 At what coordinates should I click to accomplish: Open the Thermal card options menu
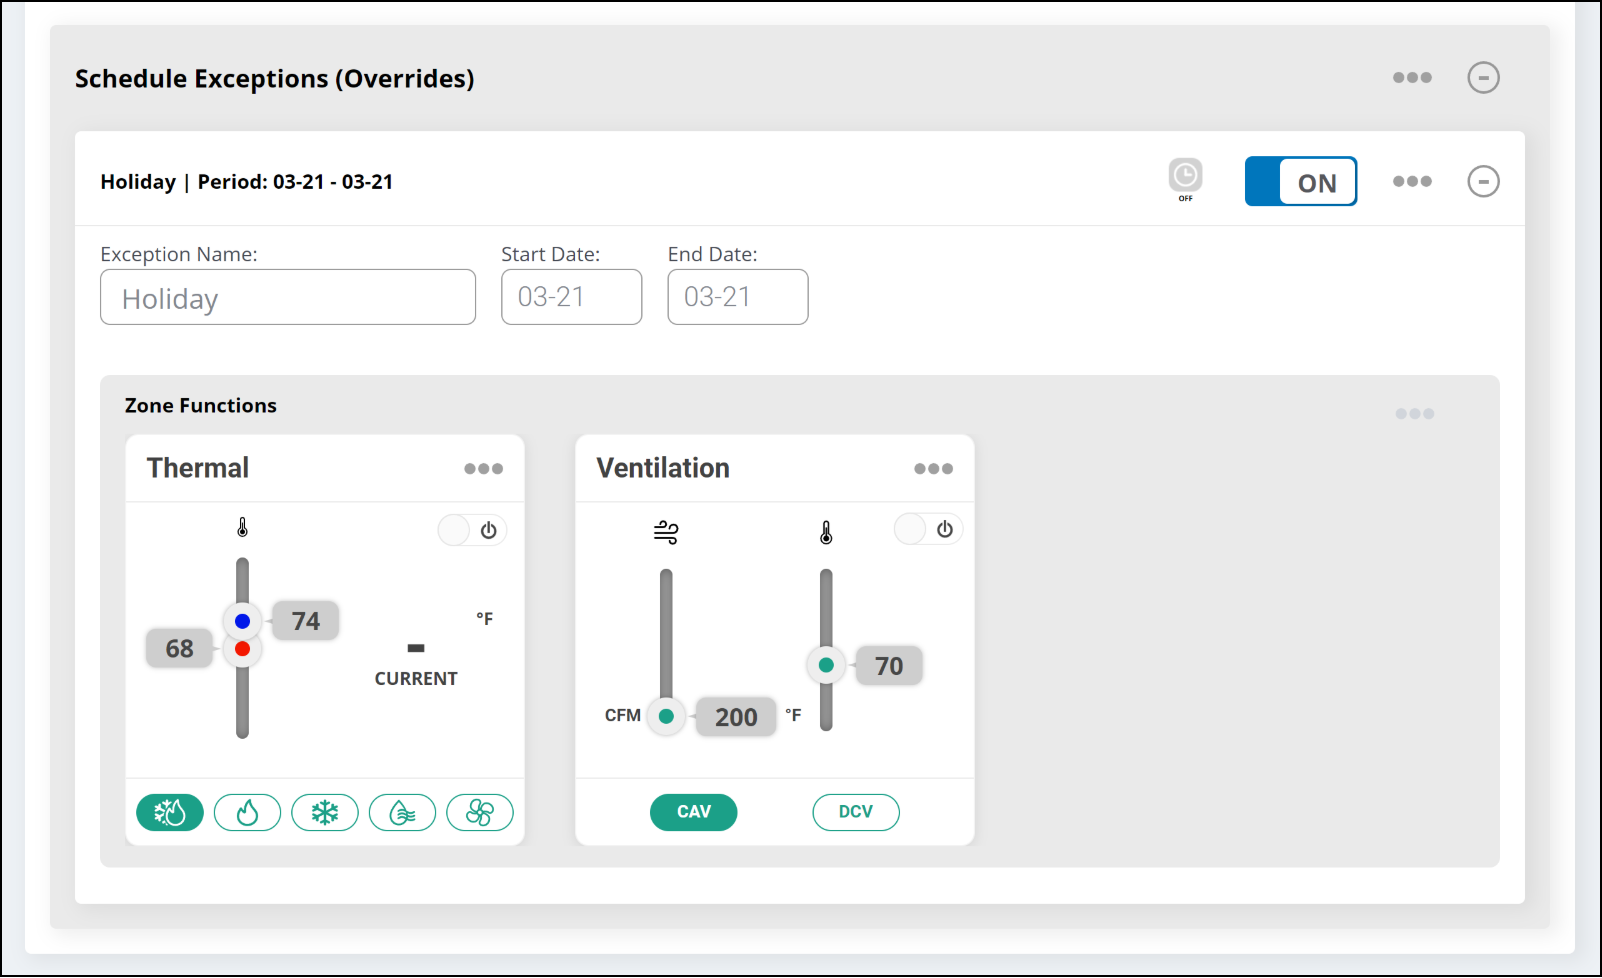pos(483,469)
